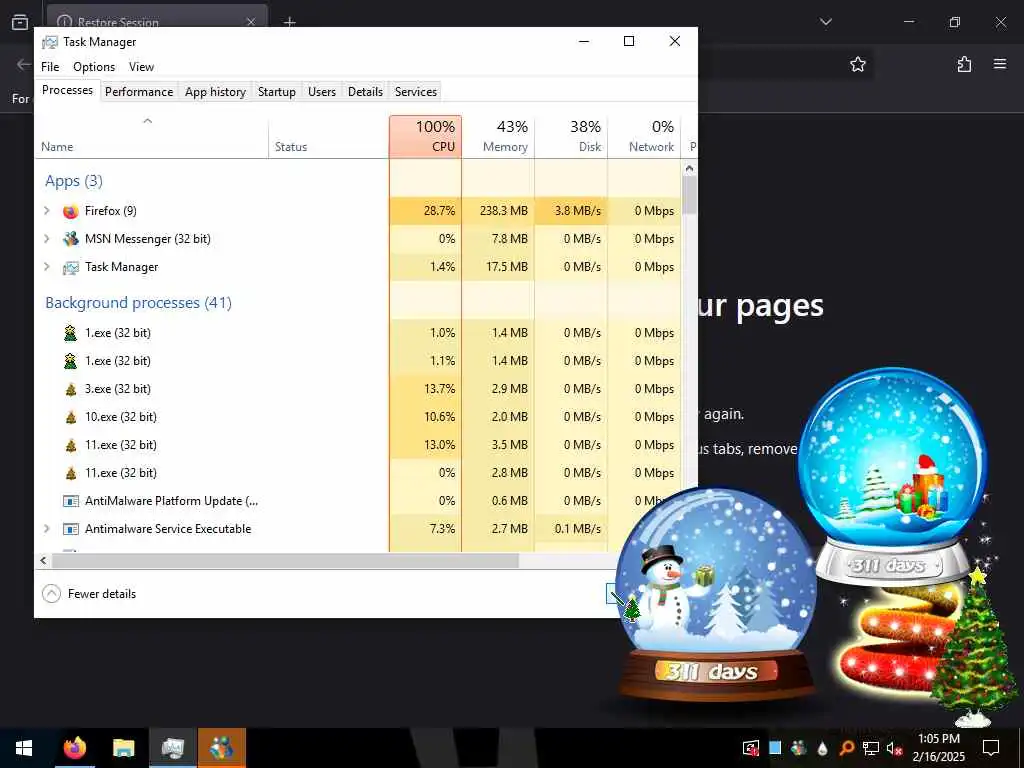1024x768 pixels.
Task: Open Firefox list-all-tabs dropdown chevron
Action: [825, 22]
